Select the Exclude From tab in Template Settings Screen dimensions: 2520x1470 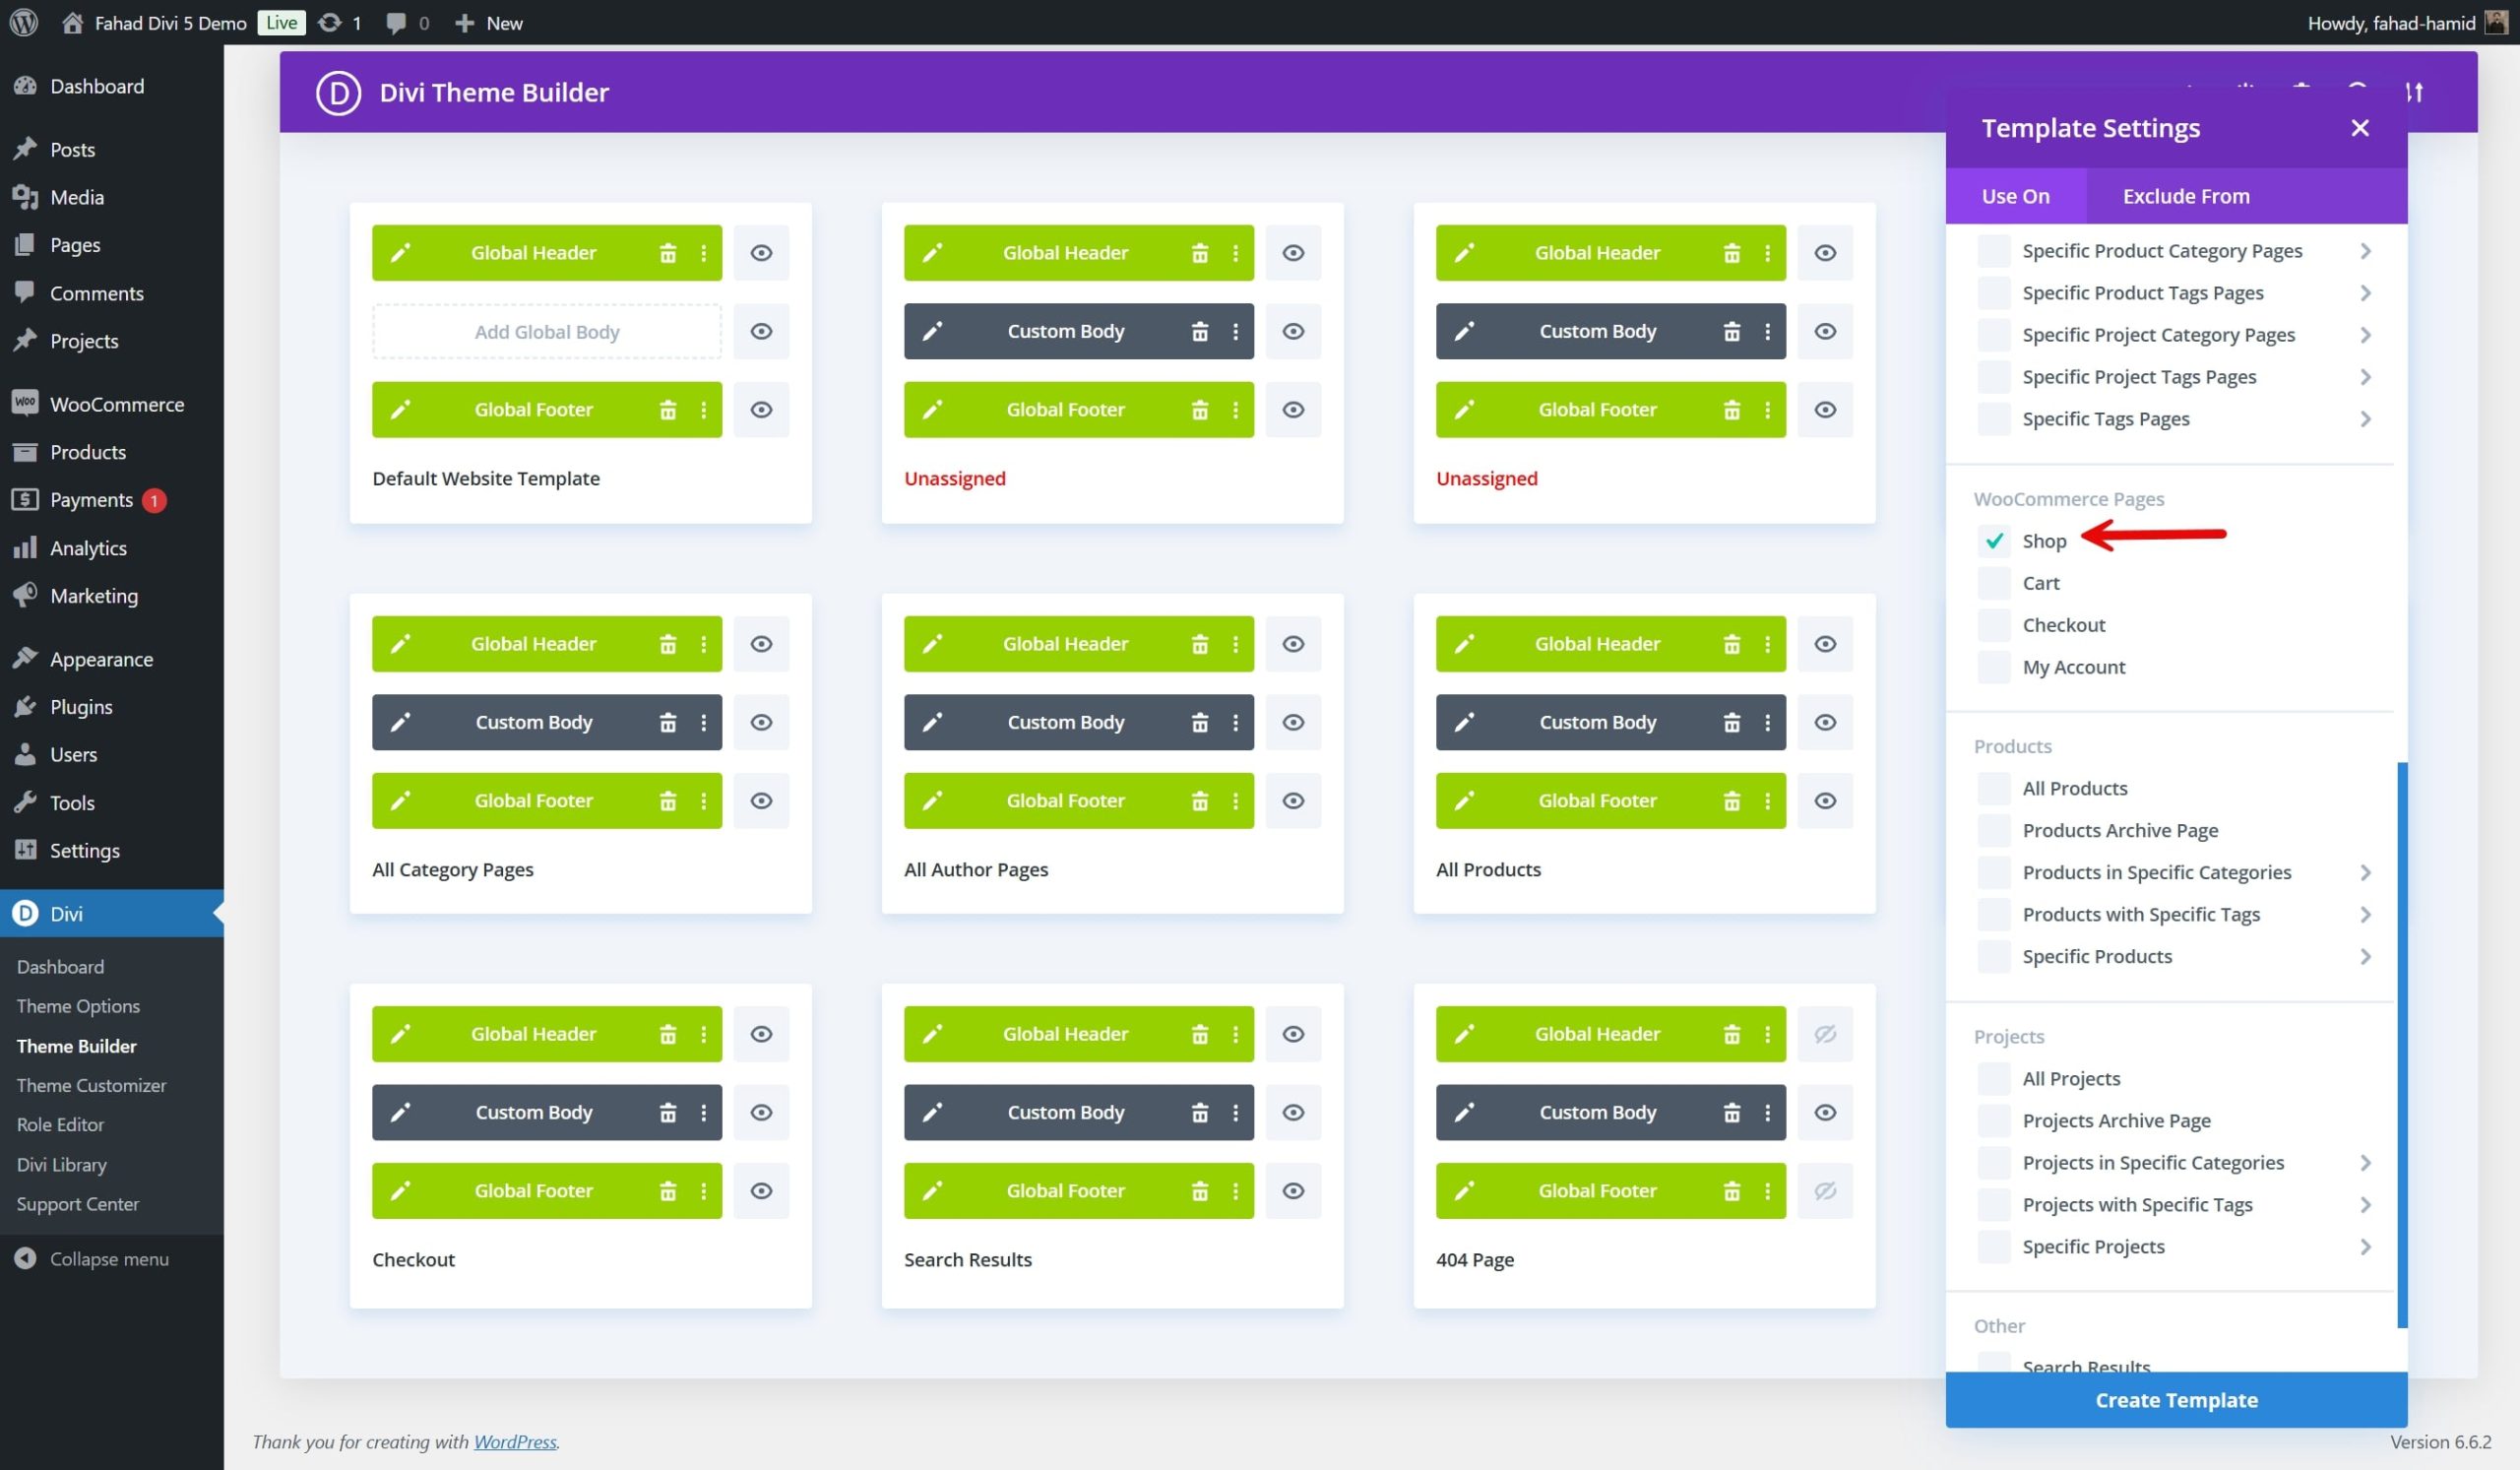point(2186,194)
